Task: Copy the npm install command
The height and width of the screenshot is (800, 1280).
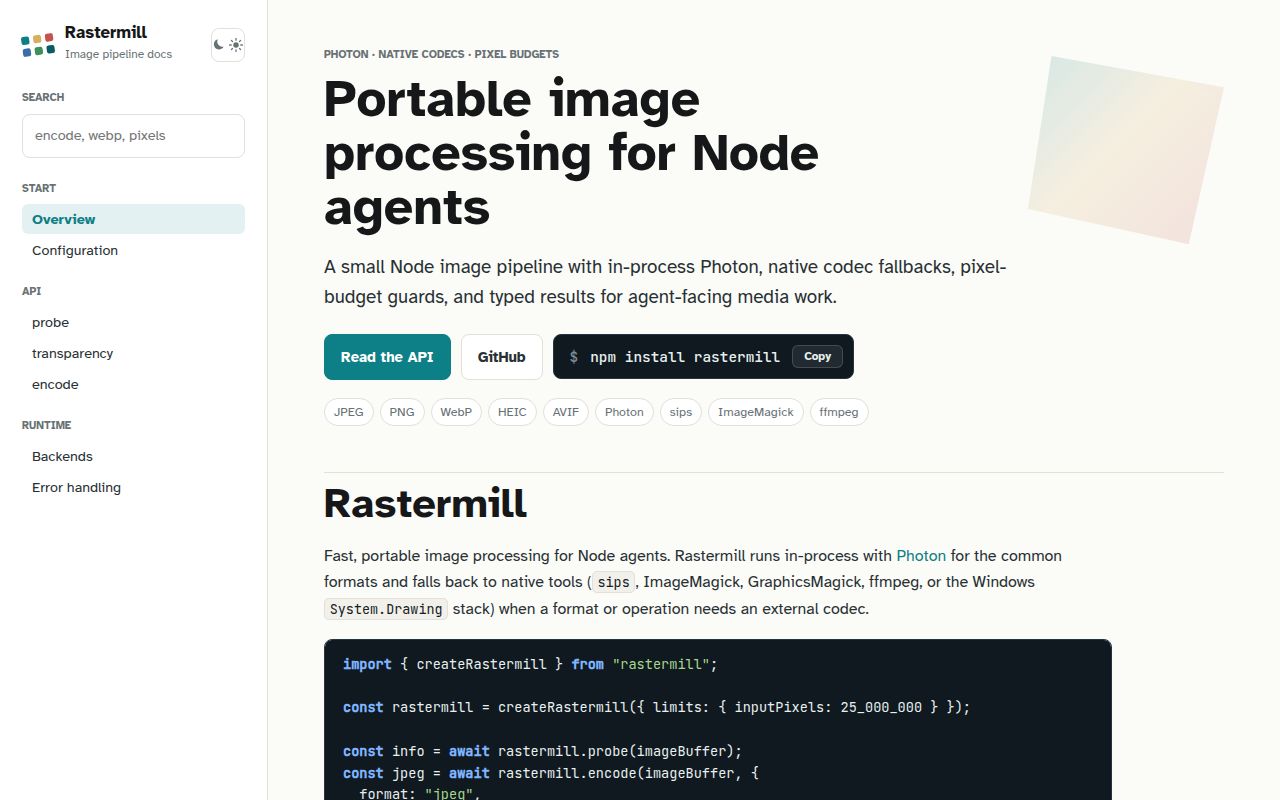Action: [818, 357]
